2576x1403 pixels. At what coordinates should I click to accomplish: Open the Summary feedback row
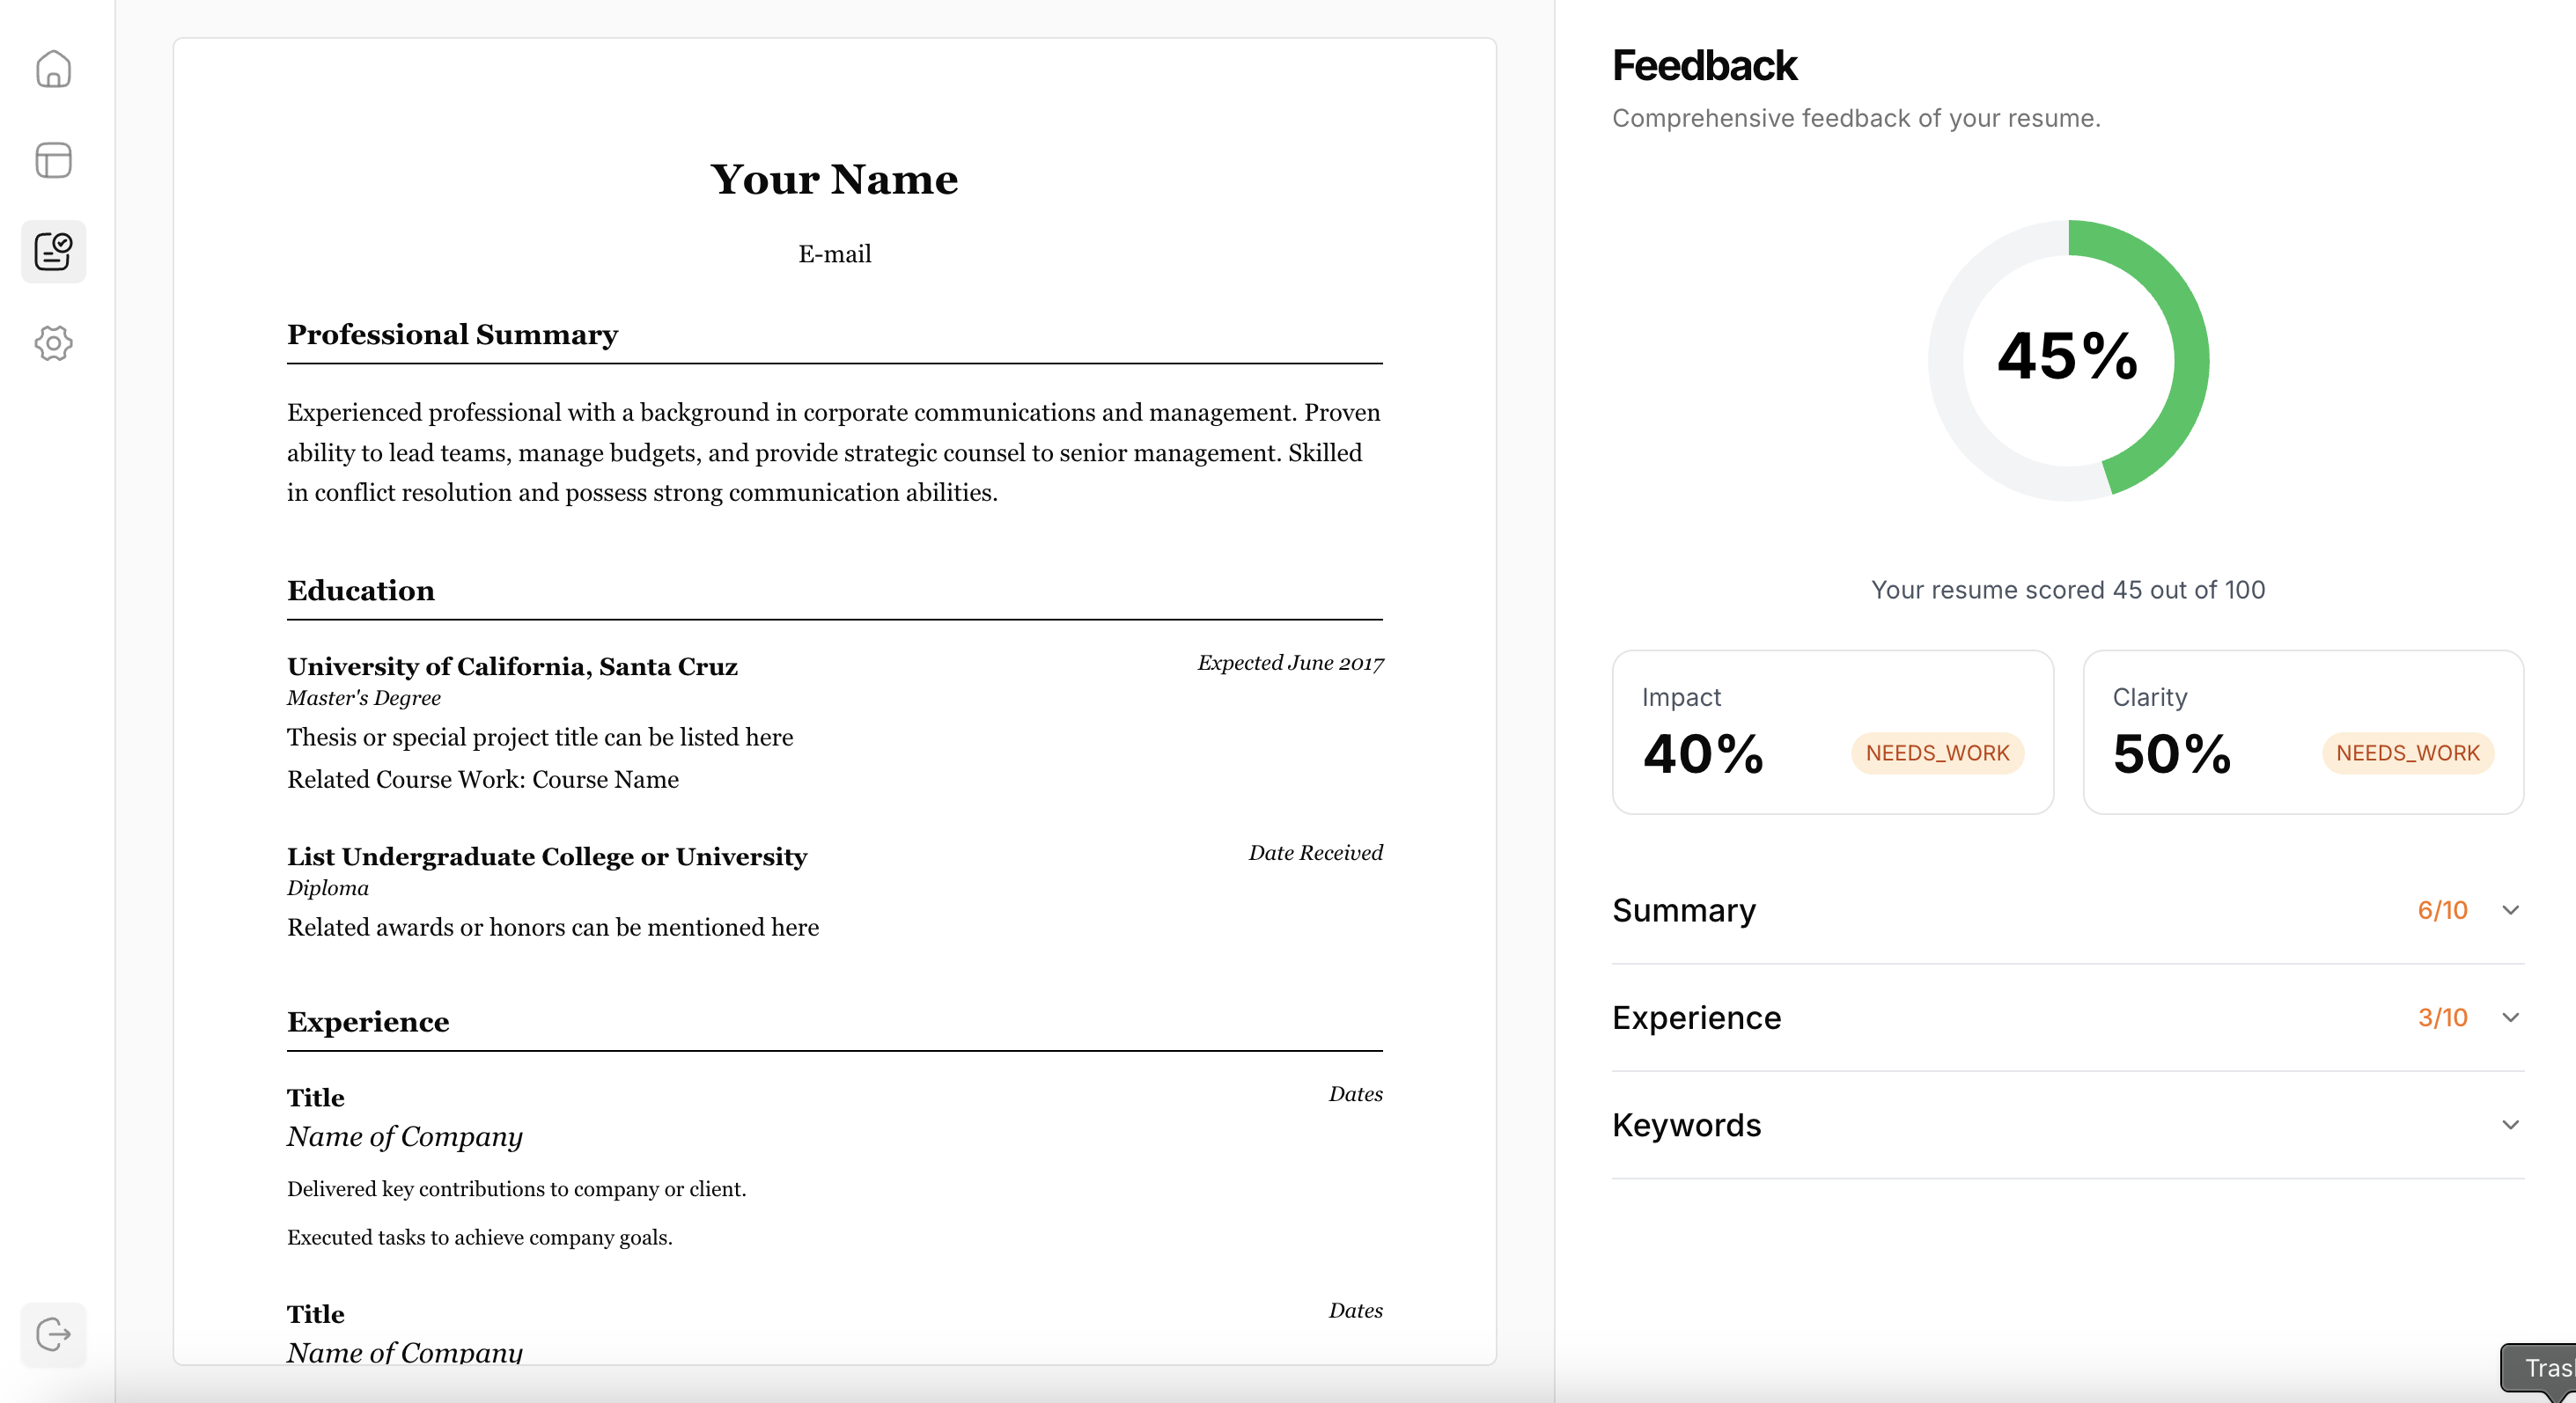coord(2068,910)
